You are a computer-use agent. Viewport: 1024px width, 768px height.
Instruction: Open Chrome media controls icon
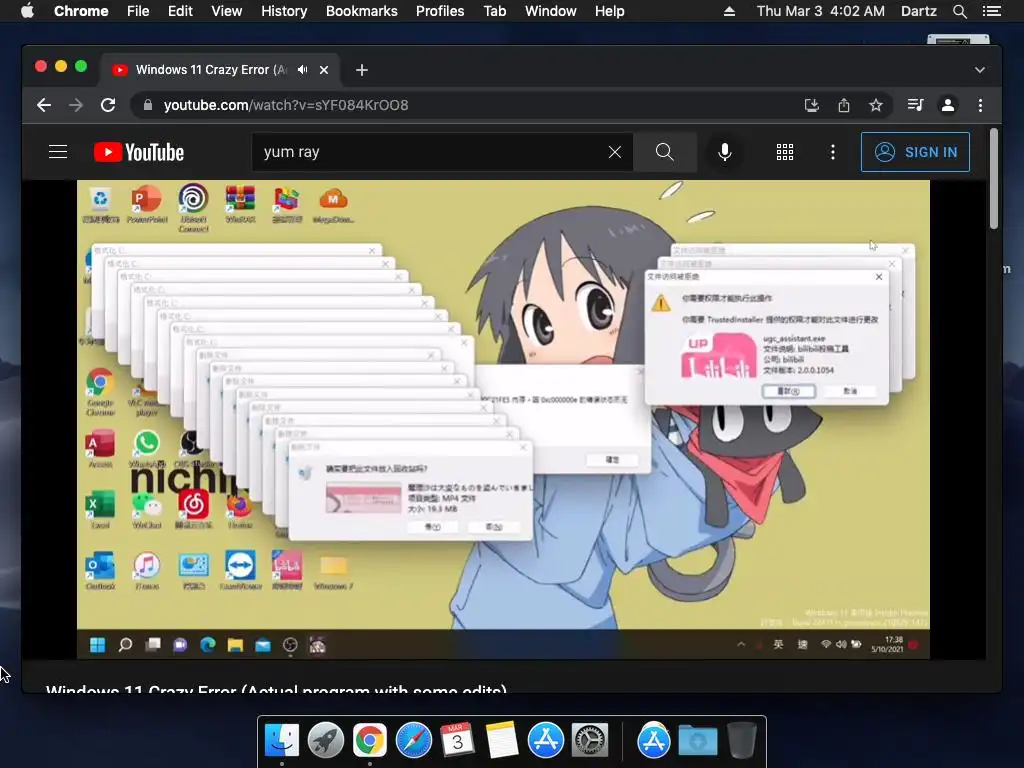[x=915, y=105]
